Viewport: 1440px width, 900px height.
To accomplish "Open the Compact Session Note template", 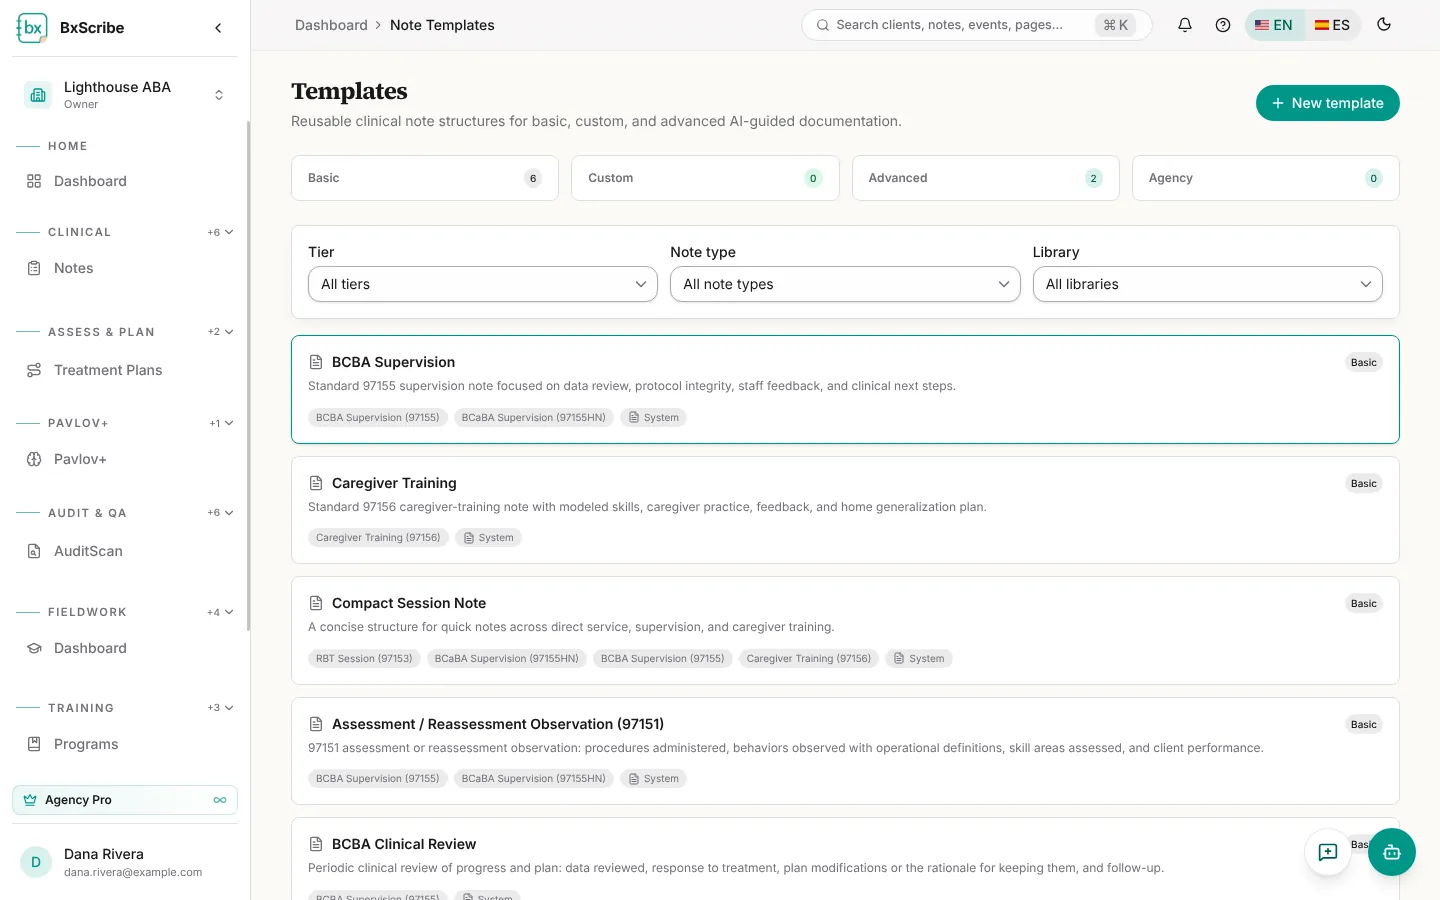I will coord(845,630).
